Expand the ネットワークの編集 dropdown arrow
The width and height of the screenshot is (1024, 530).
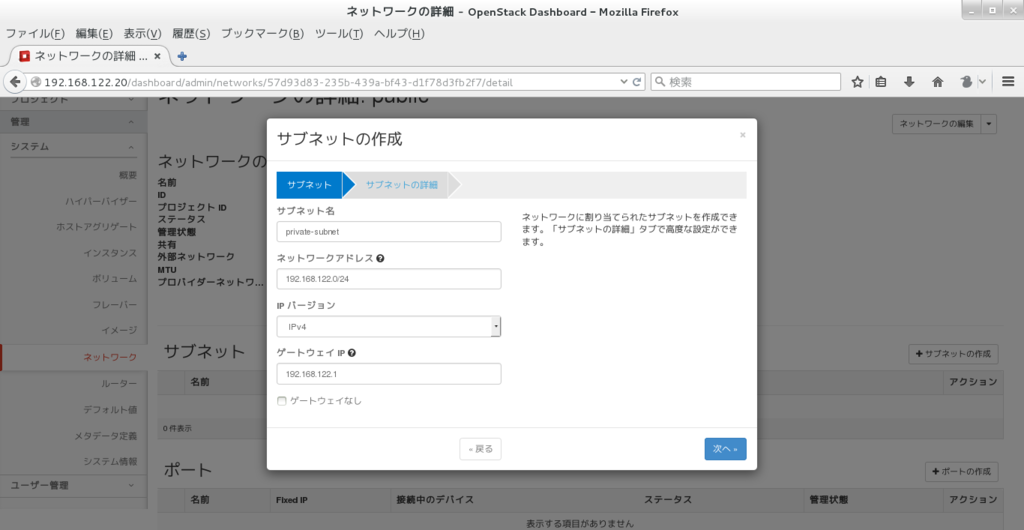[989, 123]
